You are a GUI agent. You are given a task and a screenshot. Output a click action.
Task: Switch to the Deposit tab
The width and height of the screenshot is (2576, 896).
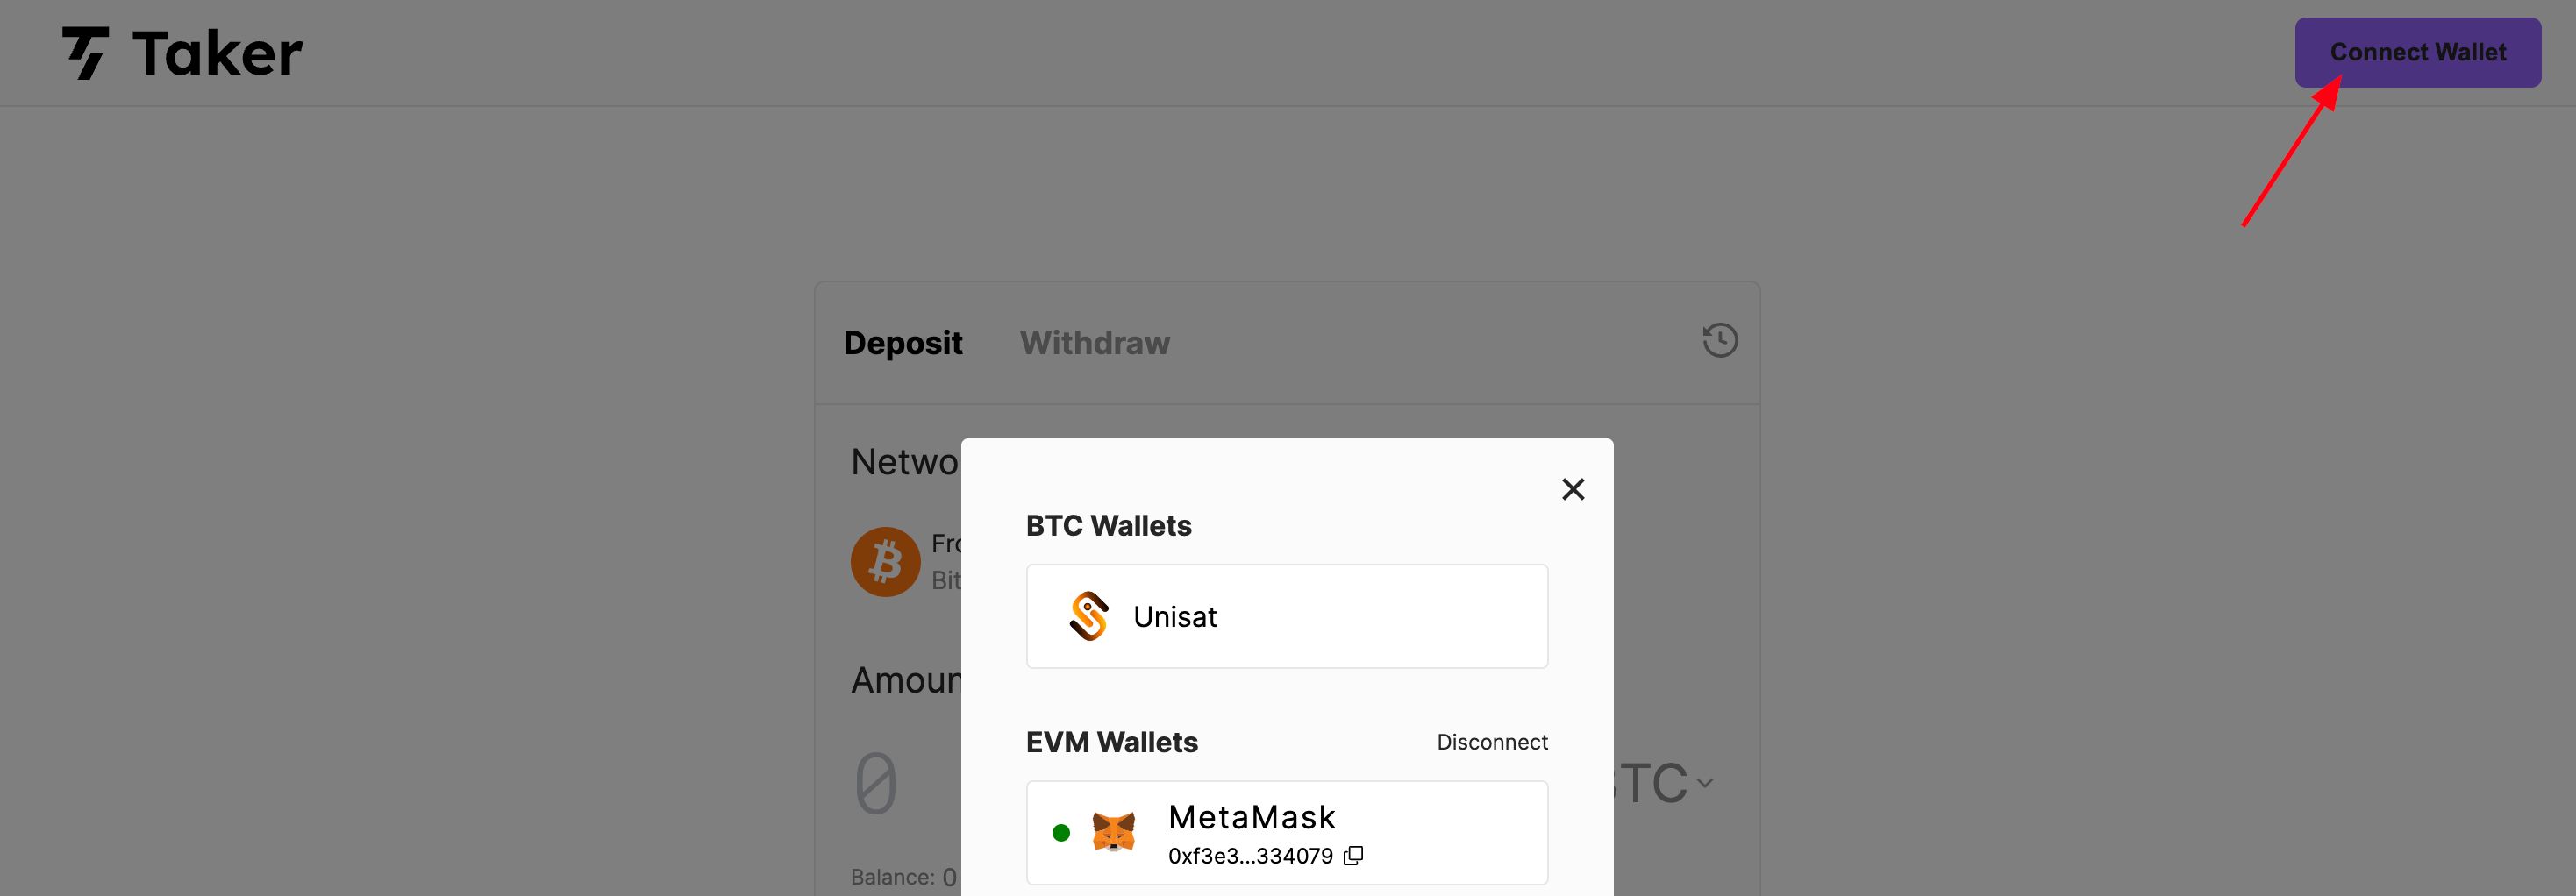click(x=903, y=343)
